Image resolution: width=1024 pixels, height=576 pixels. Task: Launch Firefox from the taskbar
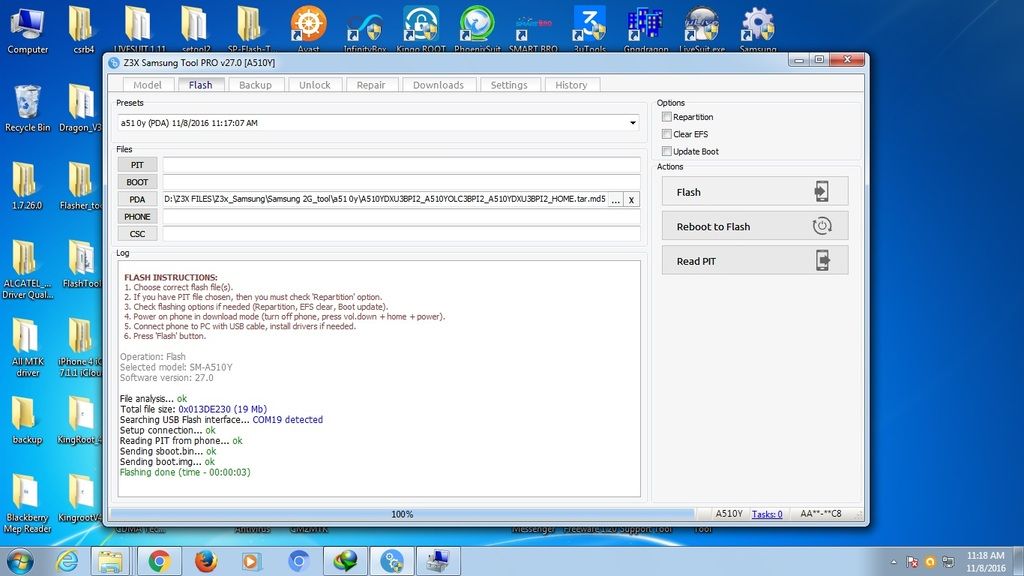206,561
